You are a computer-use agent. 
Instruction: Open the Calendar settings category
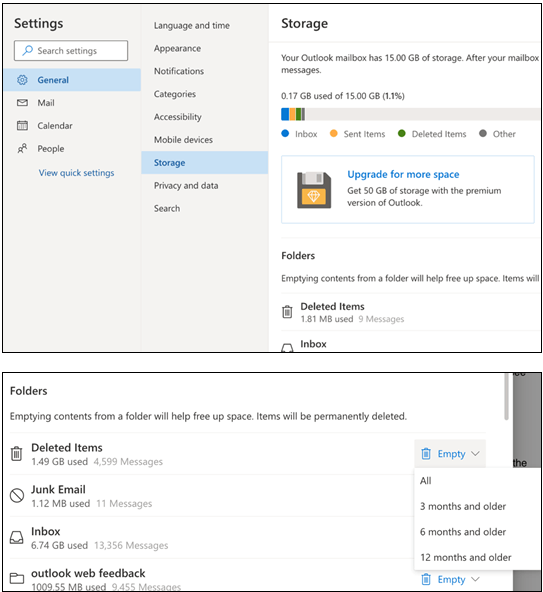(72, 126)
